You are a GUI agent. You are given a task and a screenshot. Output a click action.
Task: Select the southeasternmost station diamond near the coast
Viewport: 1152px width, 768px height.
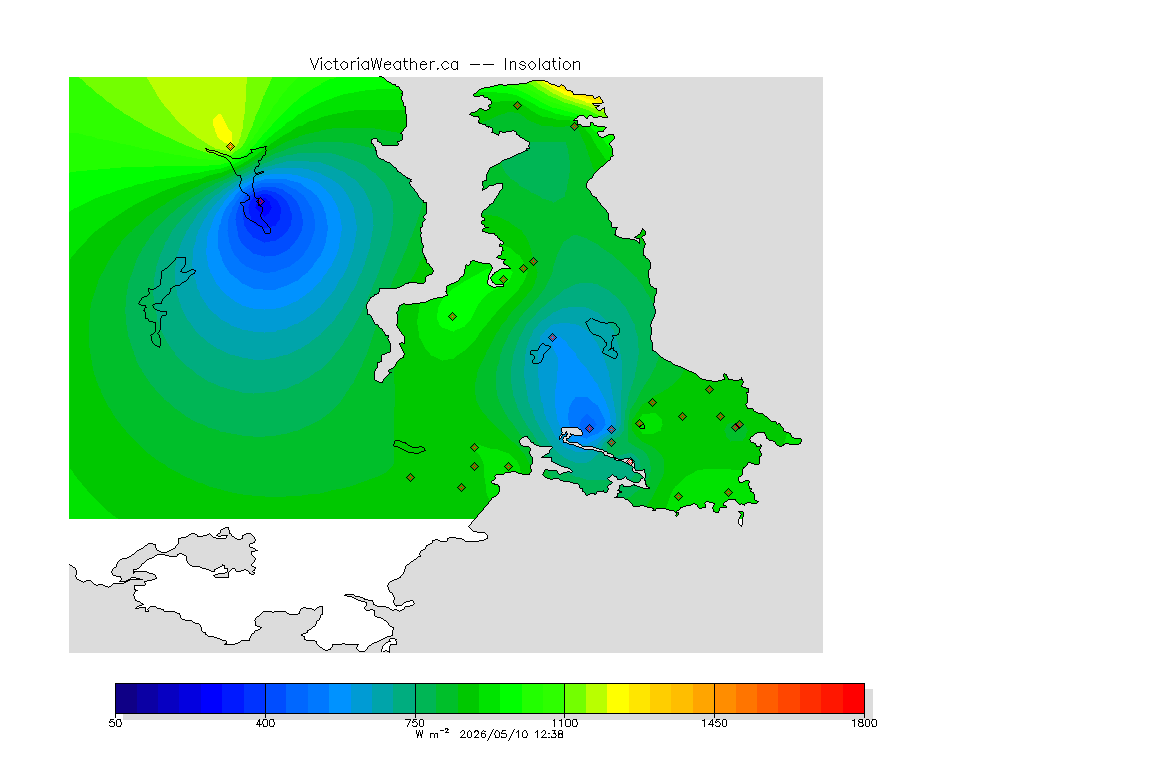click(728, 493)
